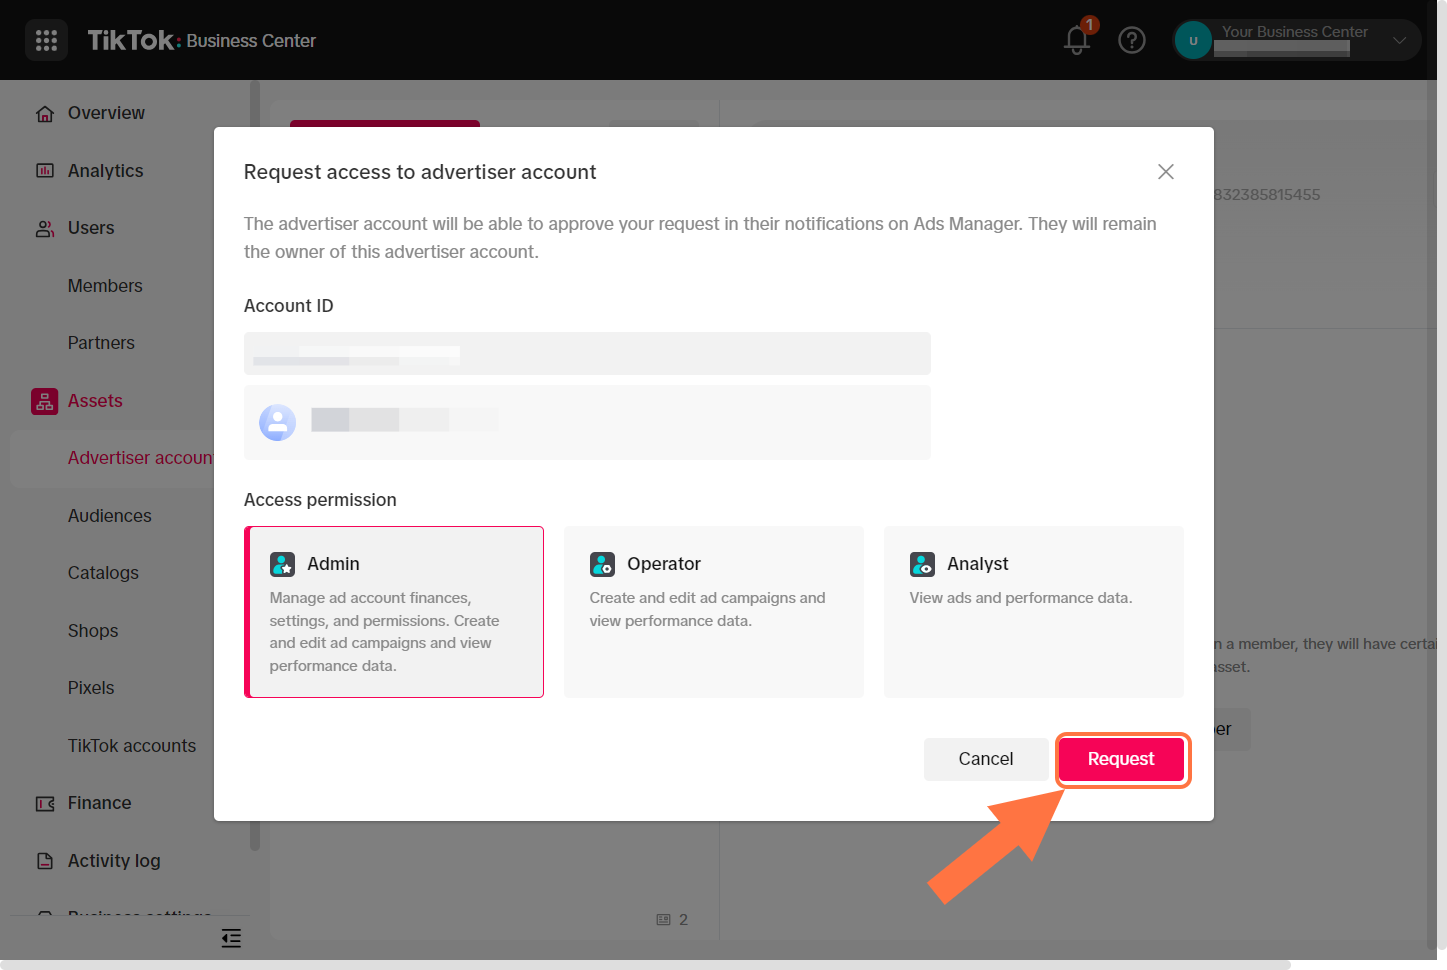Expand the Users section in sidebar

click(x=91, y=228)
